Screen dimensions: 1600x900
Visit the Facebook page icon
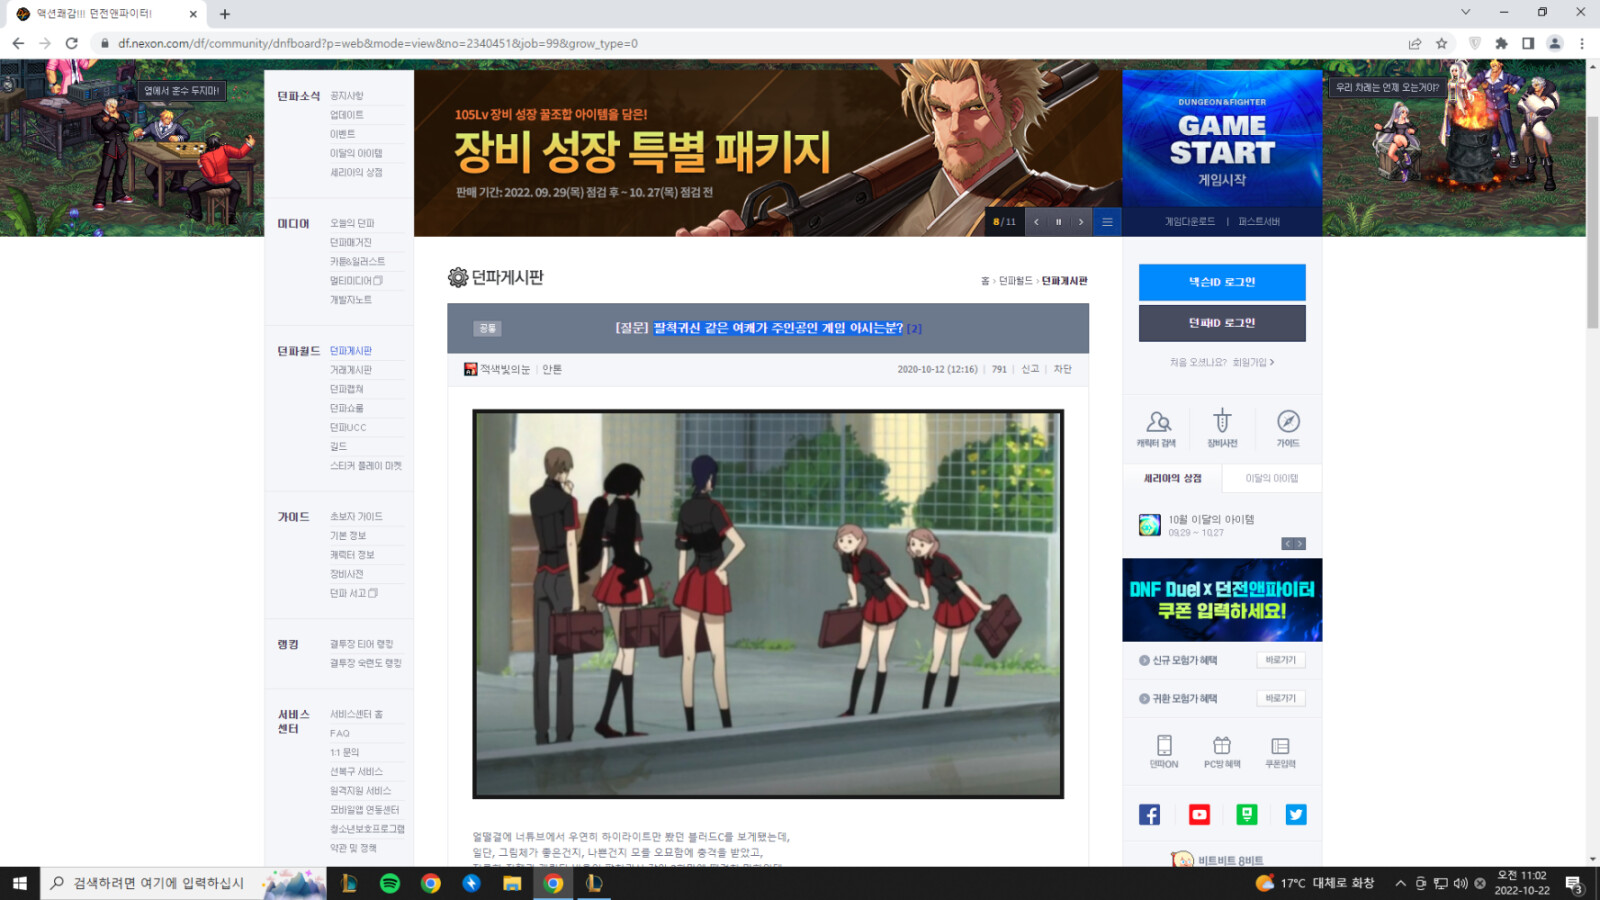pyautogui.click(x=1150, y=815)
